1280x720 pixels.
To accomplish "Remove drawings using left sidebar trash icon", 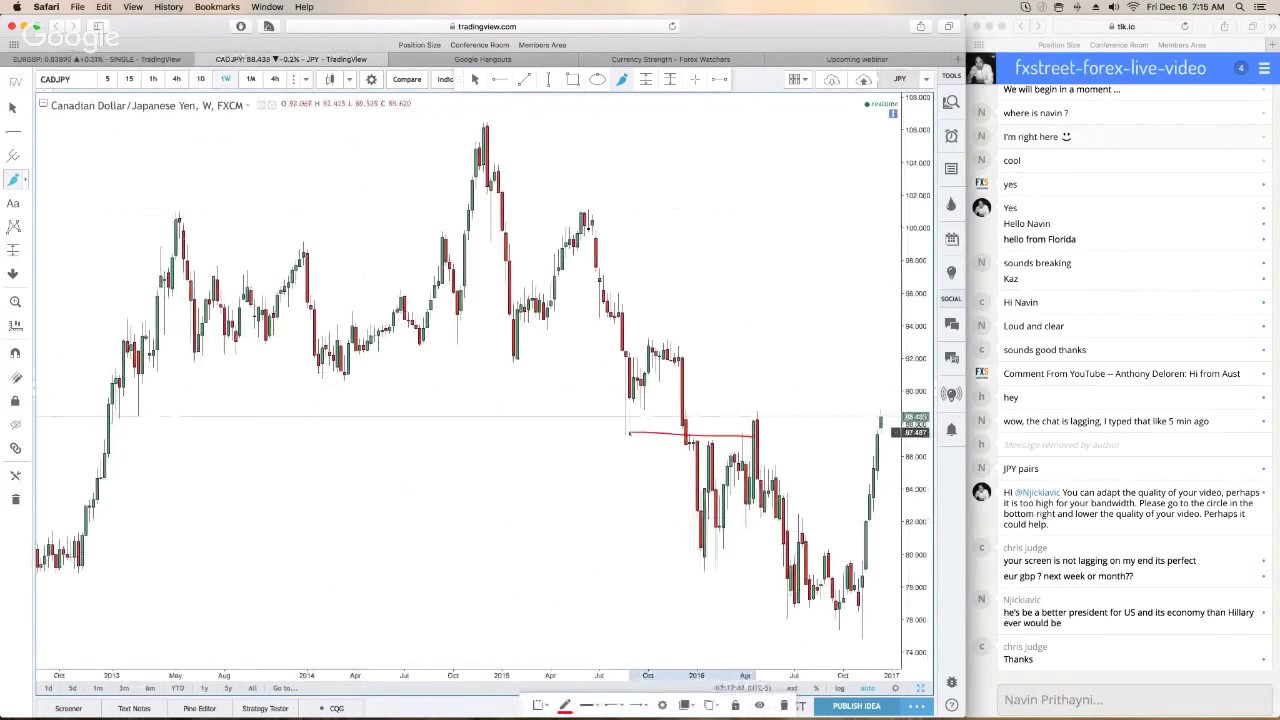I will click(15, 499).
